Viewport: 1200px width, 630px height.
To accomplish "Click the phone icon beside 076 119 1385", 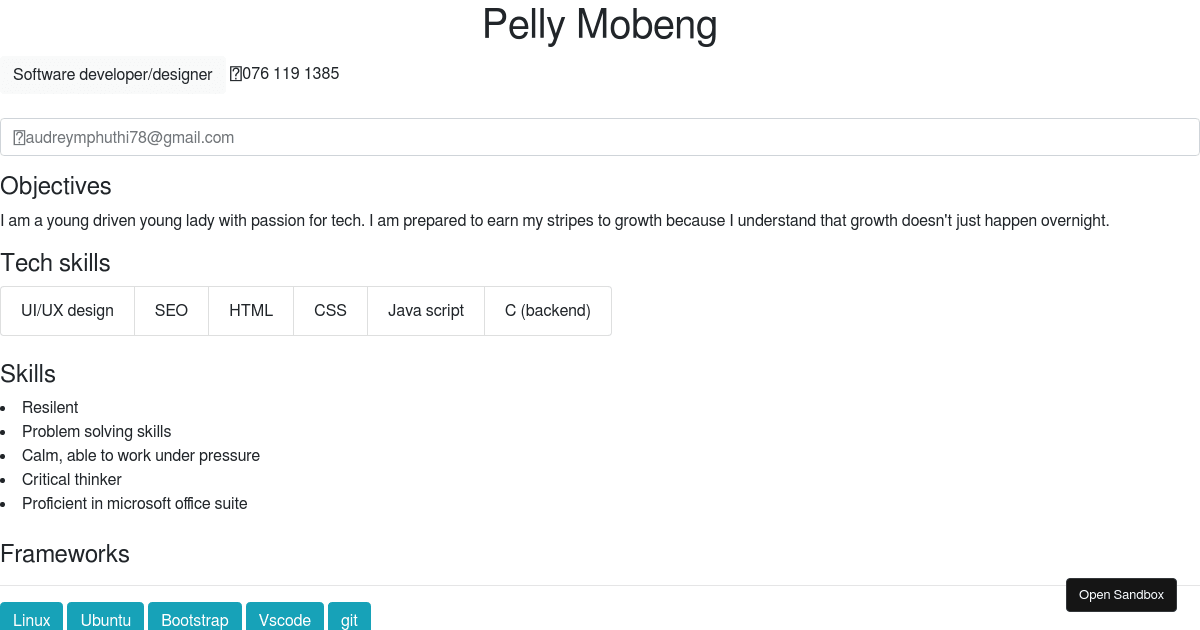I will pos(235,73).
